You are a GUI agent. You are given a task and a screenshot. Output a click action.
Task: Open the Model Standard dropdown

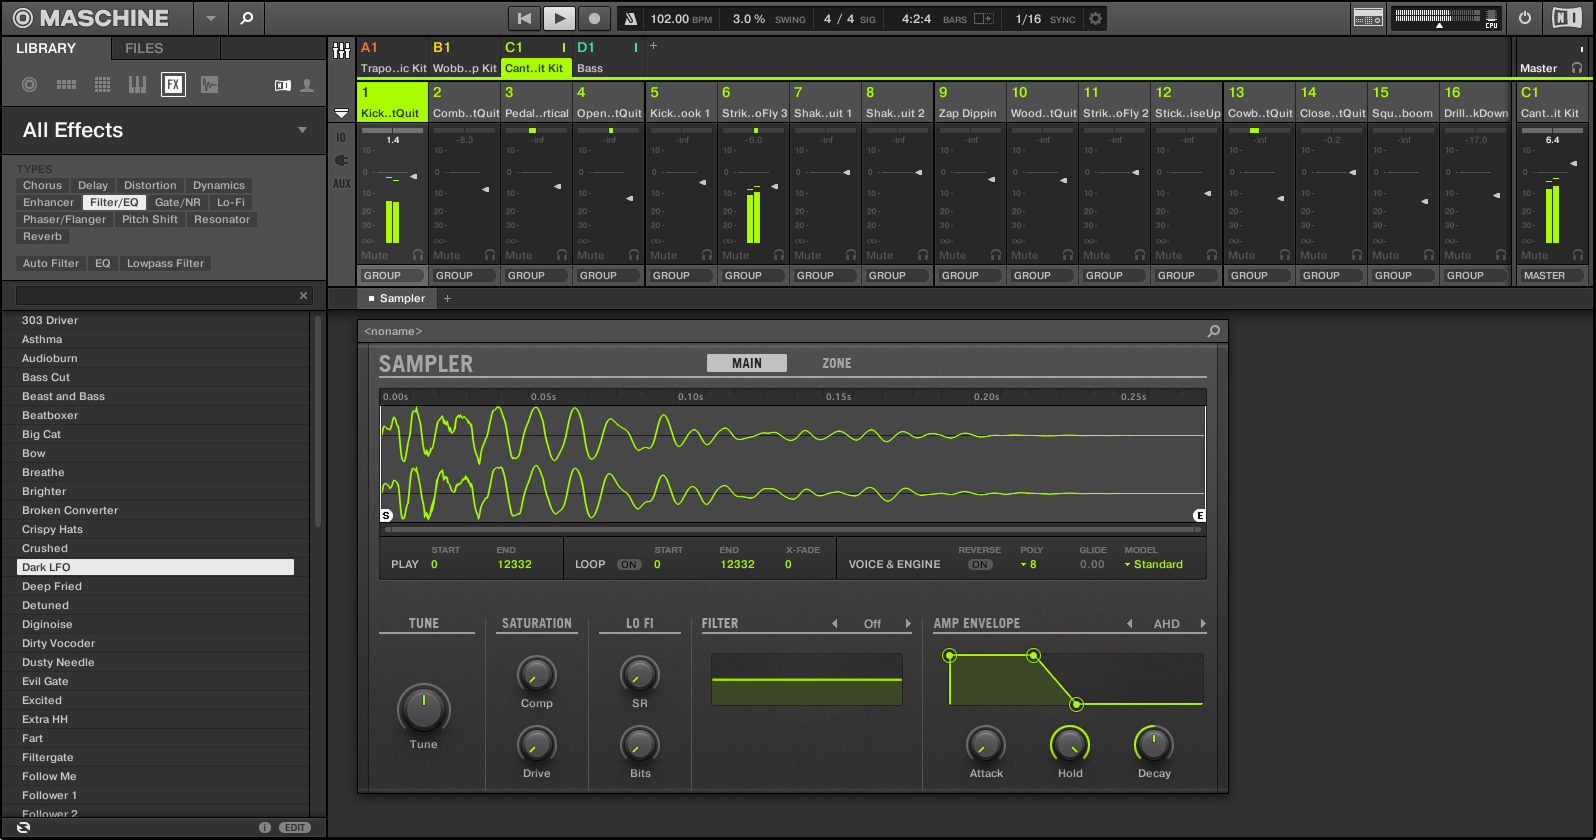pos(1153,565)
